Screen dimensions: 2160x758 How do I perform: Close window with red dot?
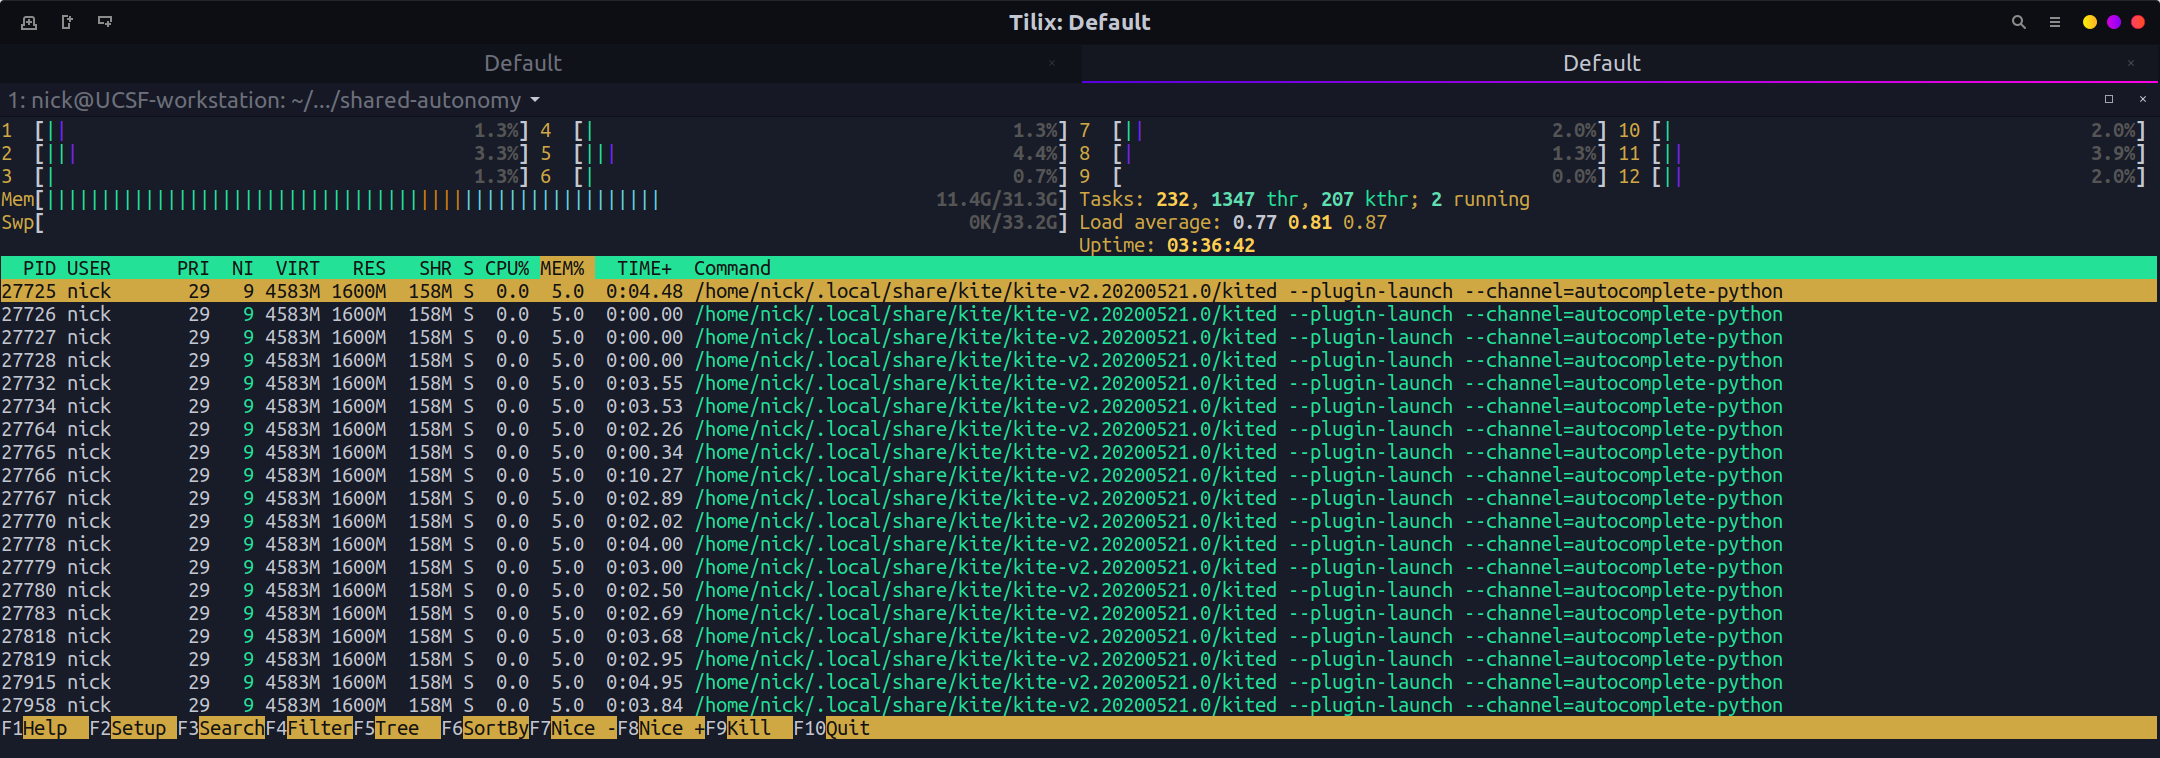[2138, 22]
